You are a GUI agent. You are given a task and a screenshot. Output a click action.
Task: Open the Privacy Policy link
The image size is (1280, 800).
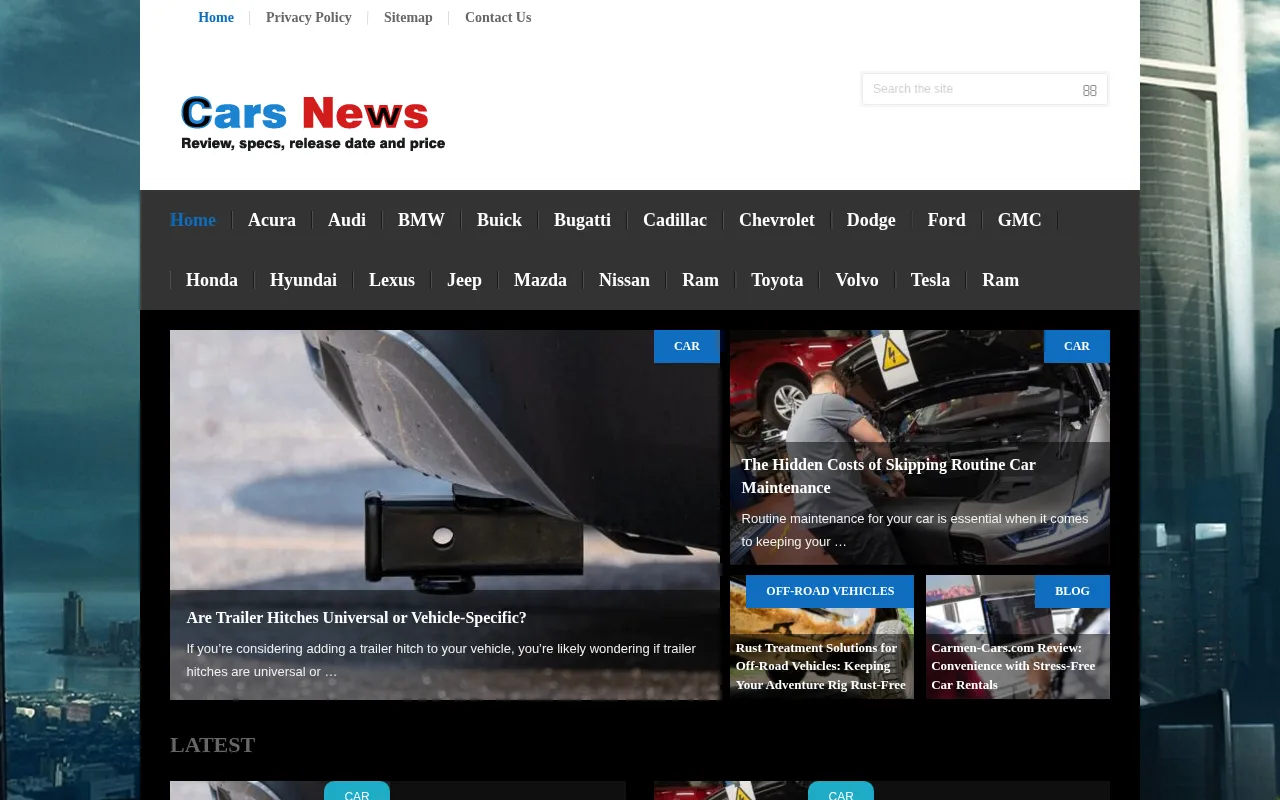coord(308,18)
